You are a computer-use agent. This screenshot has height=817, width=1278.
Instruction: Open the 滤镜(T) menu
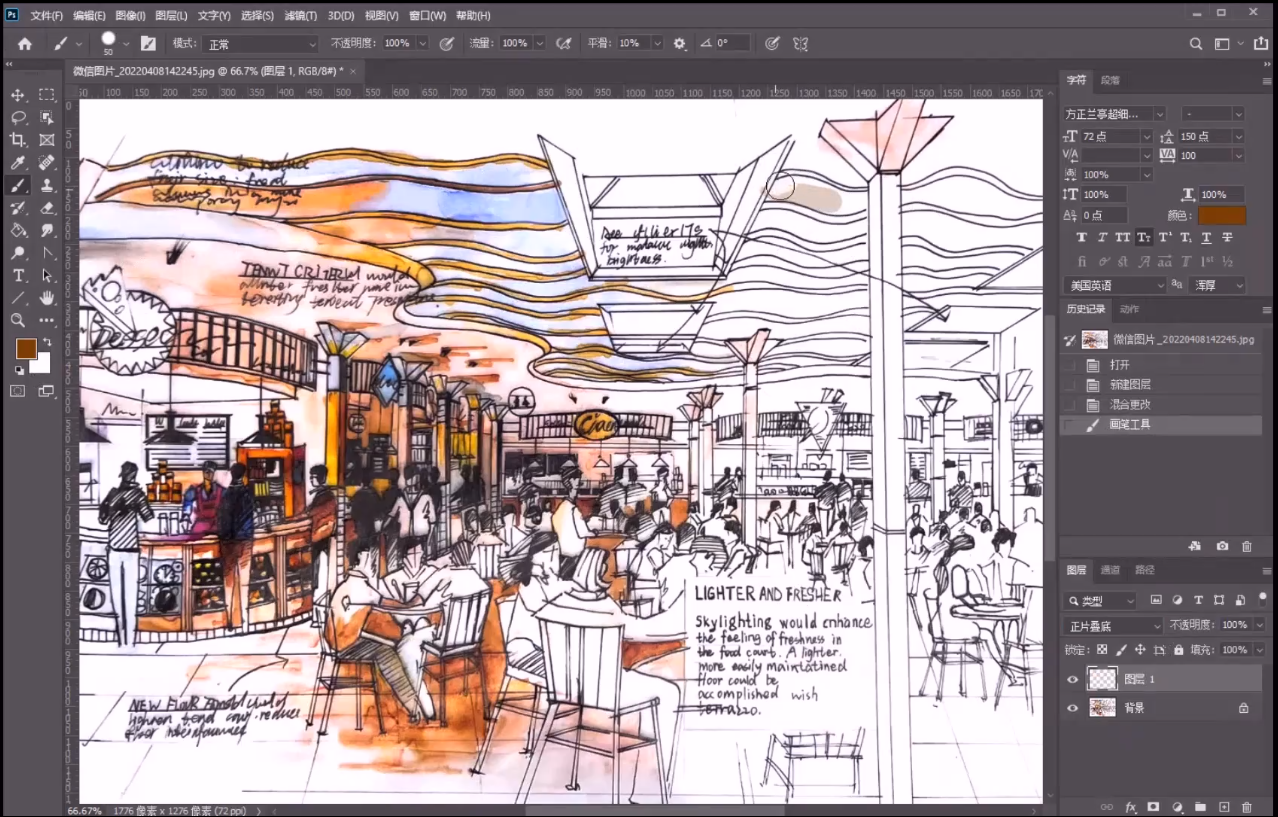pos(300,16)
